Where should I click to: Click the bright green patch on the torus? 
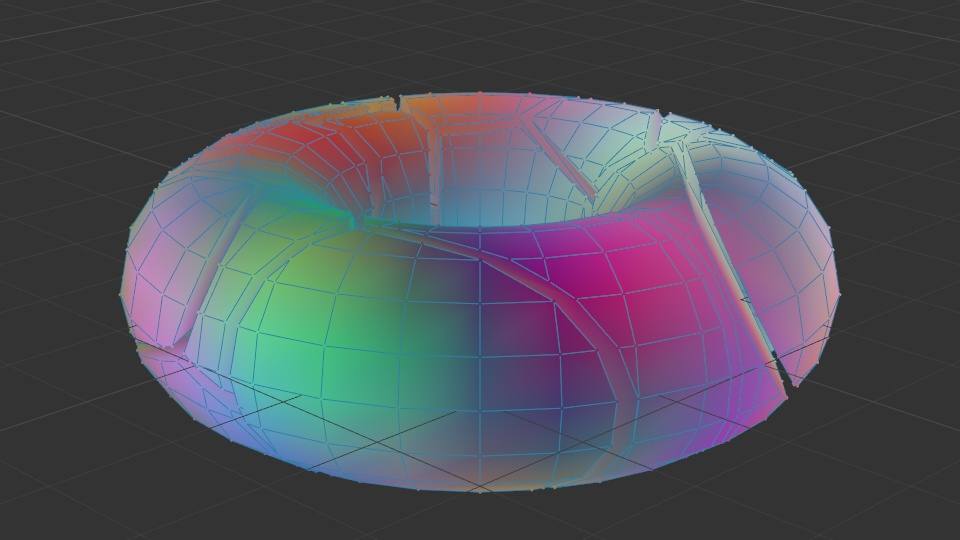(x=330, y=320)
